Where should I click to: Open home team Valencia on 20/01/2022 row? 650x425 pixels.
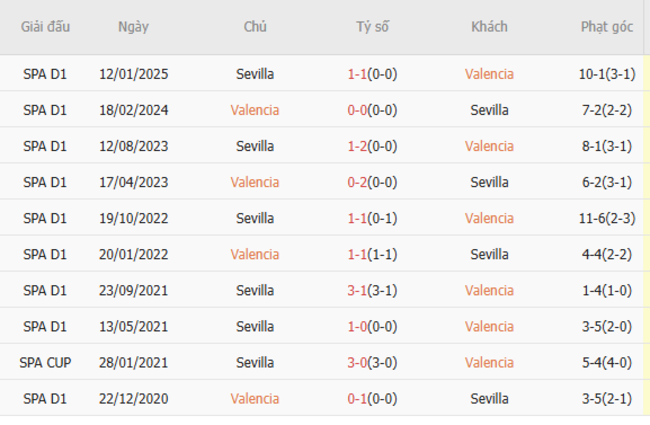pos(255,254)
